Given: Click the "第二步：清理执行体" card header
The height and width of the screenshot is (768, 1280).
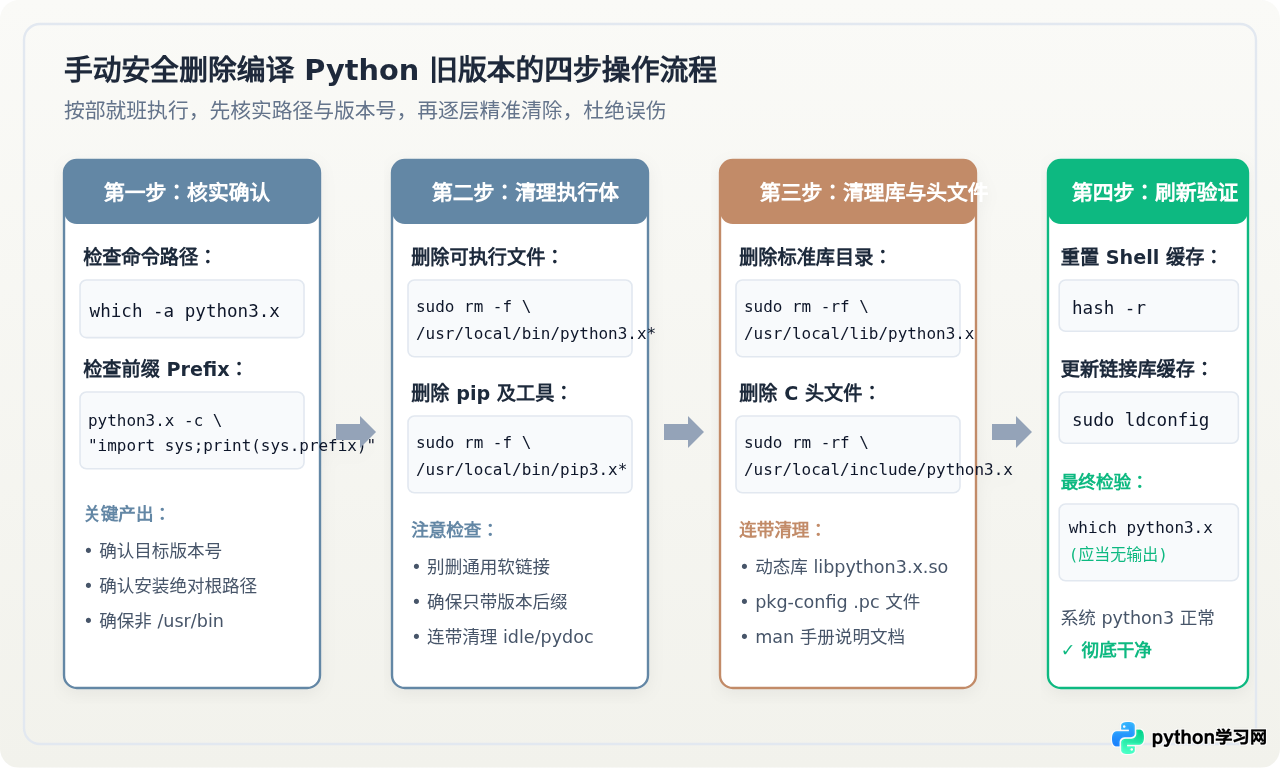Looking at the screenshot, I should 520,192.
